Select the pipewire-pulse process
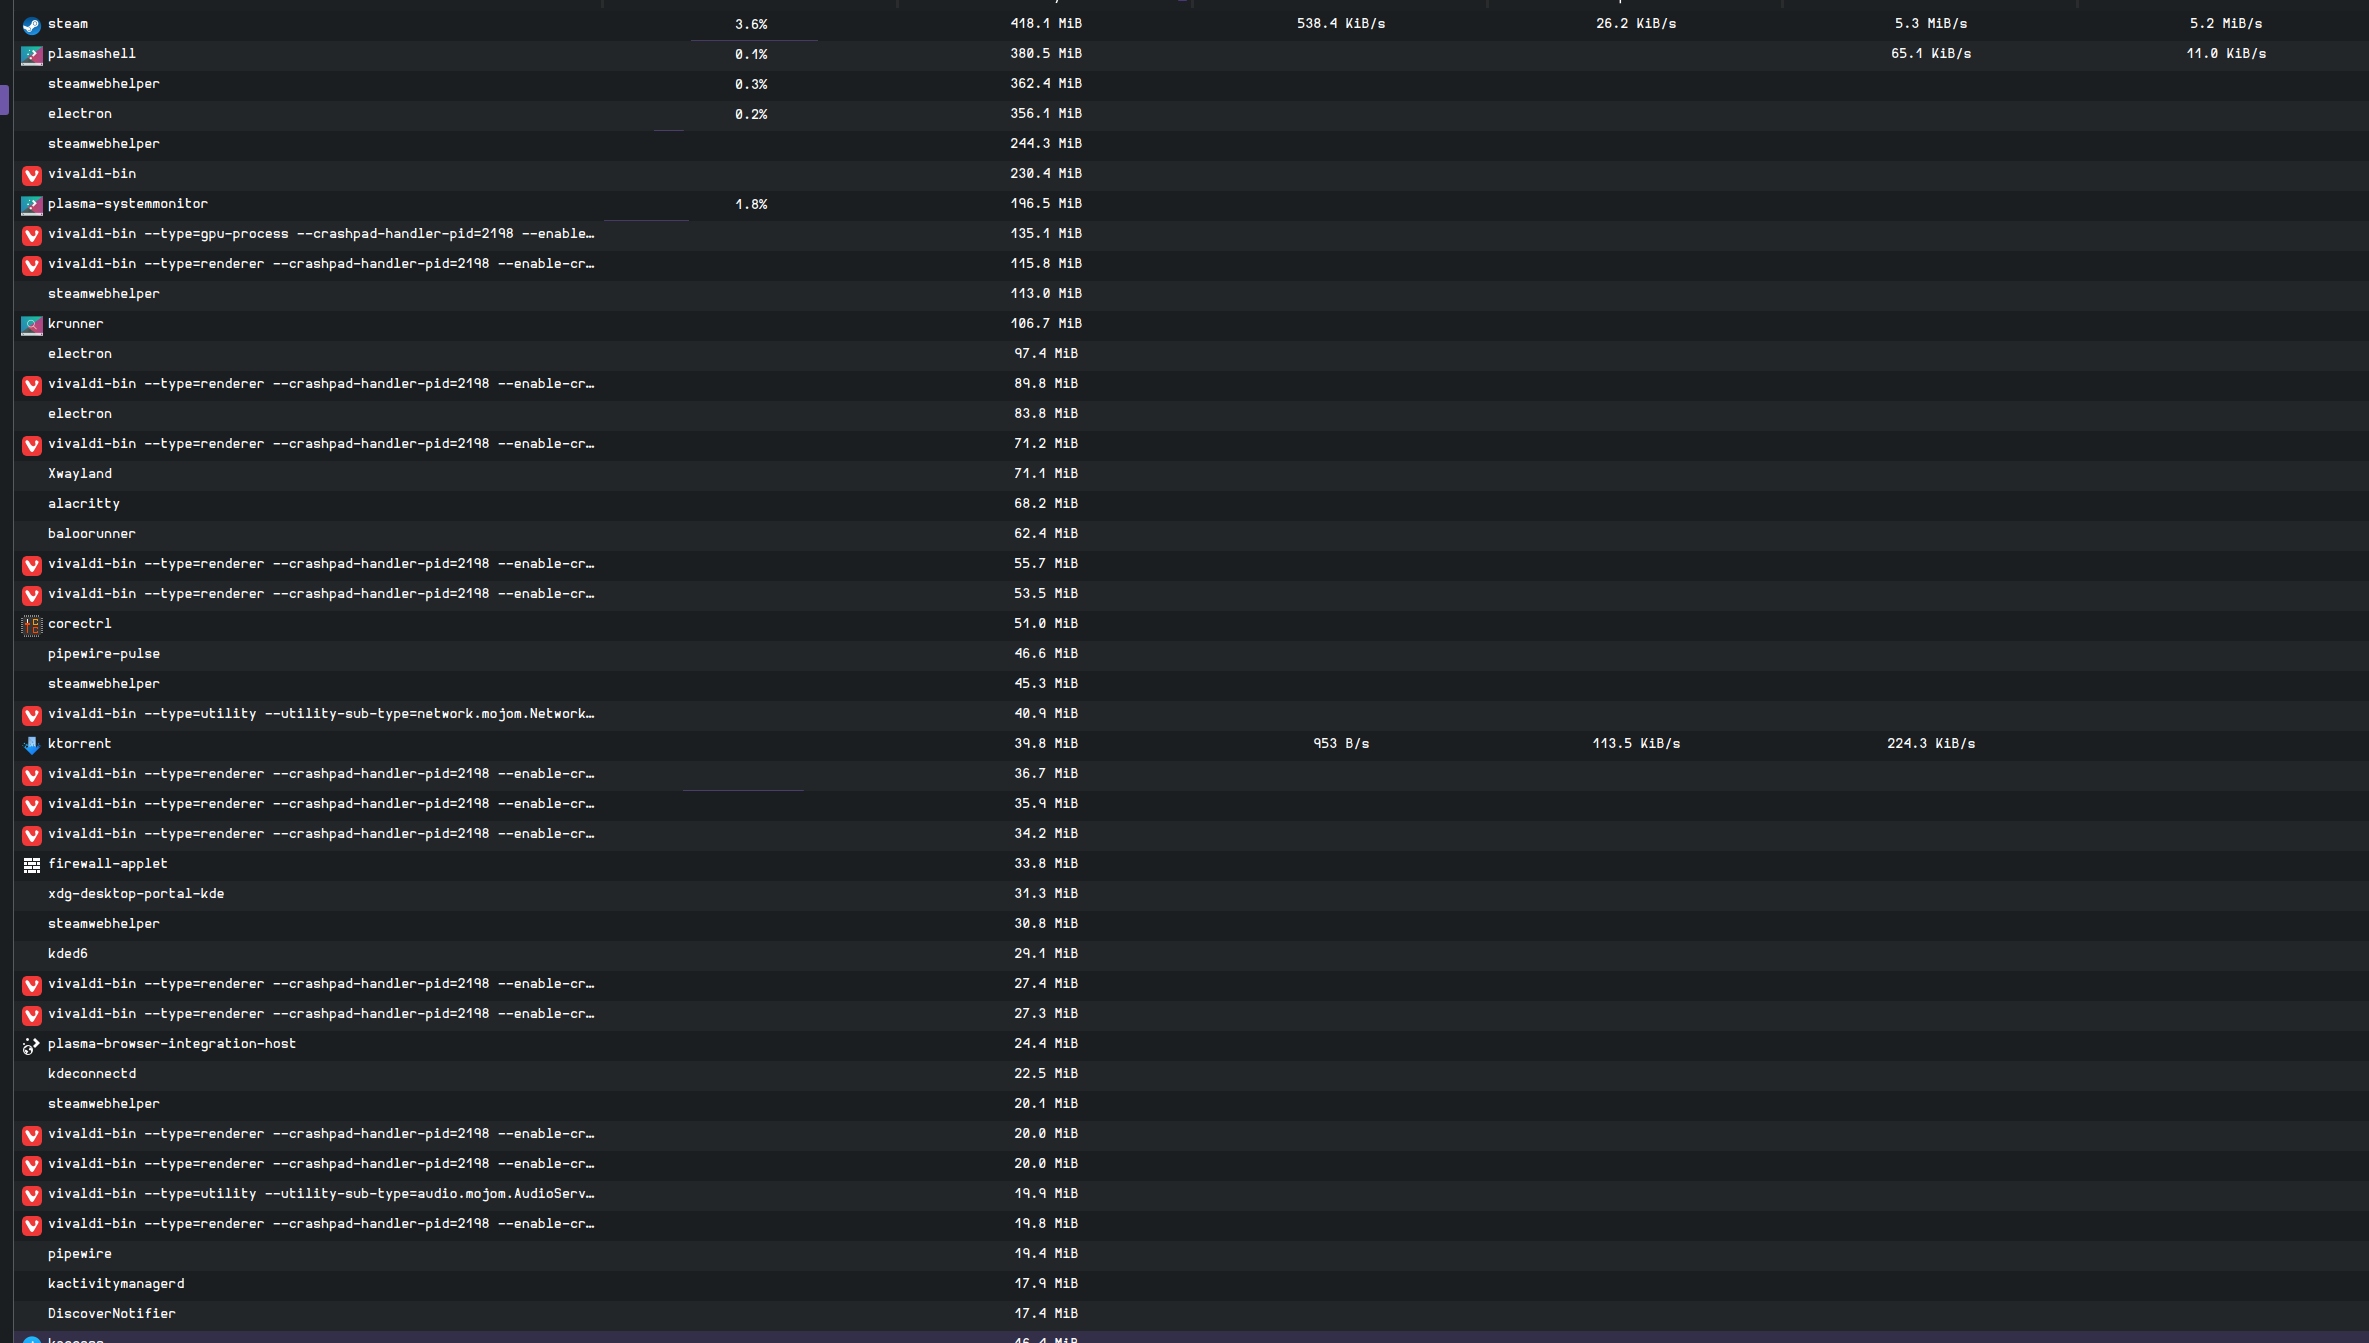2369x1343 pixels. pyautogui.click(x=104, y=653)
